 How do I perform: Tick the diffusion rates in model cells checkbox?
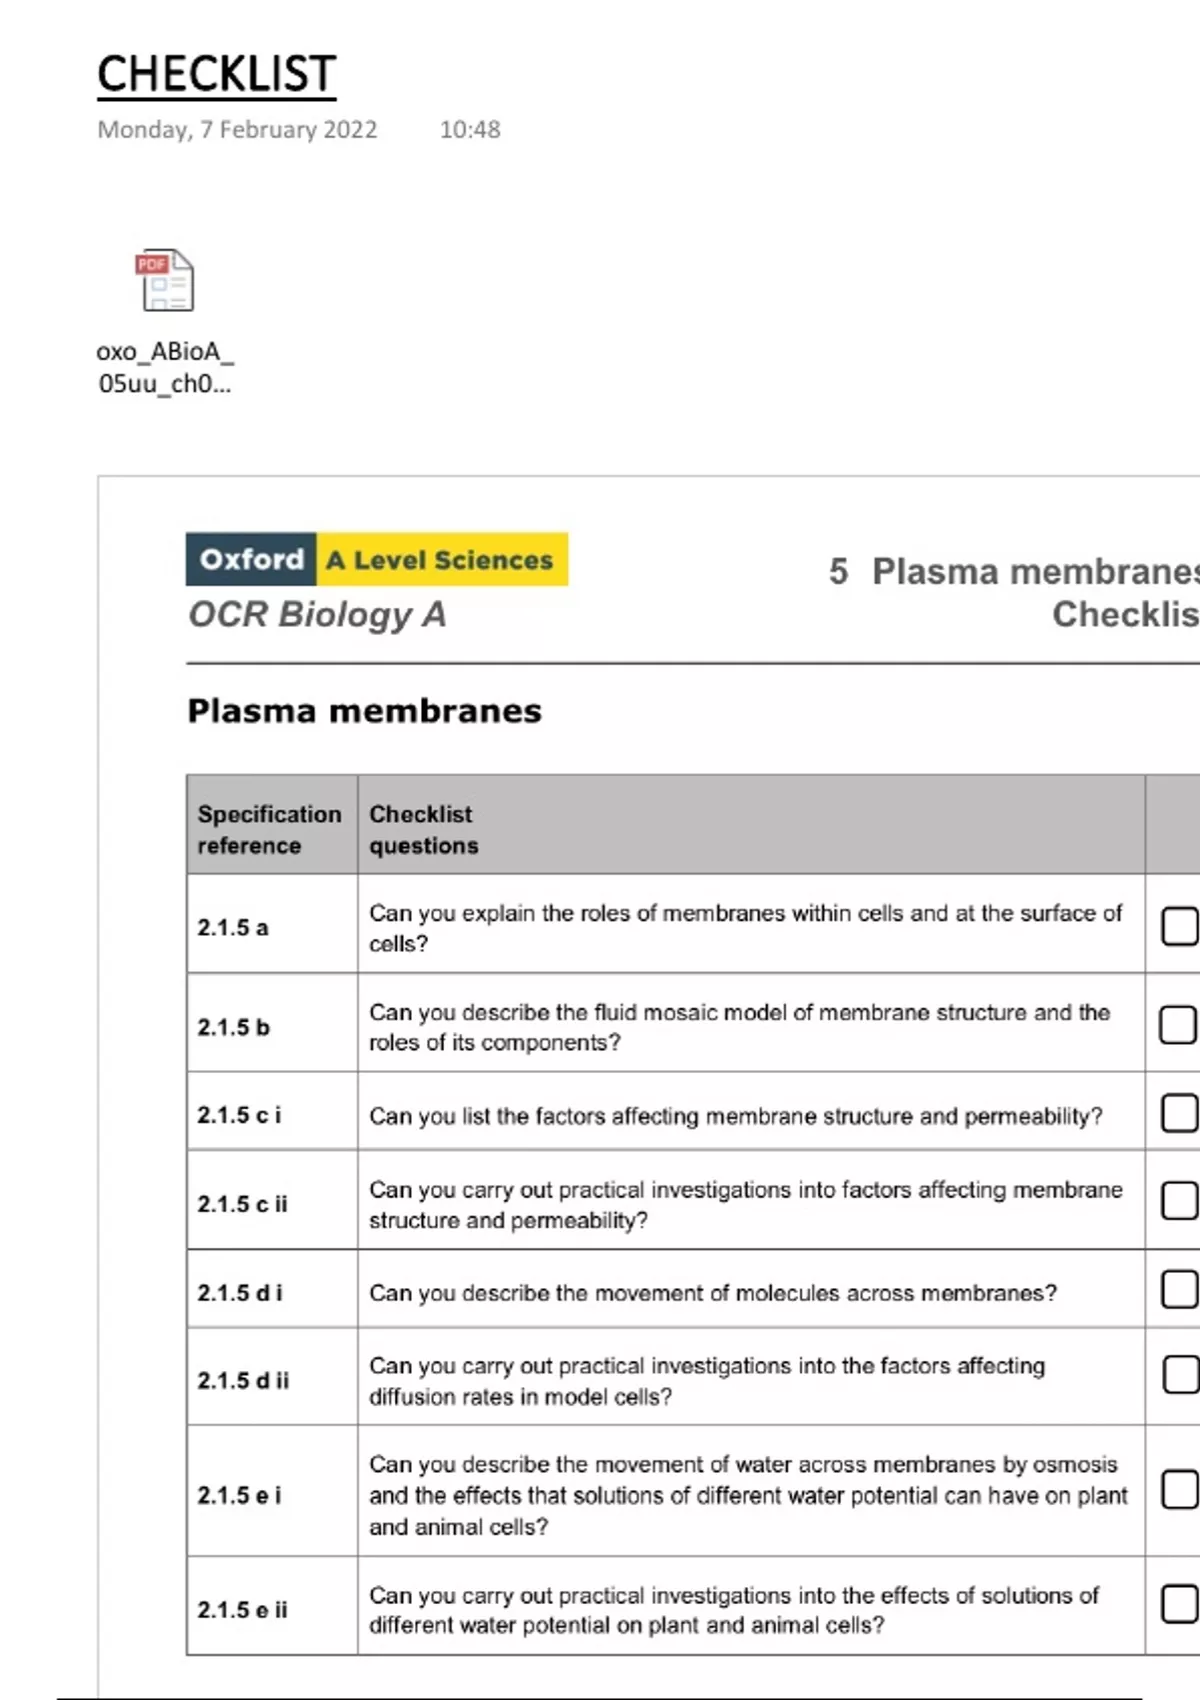1180,1375
